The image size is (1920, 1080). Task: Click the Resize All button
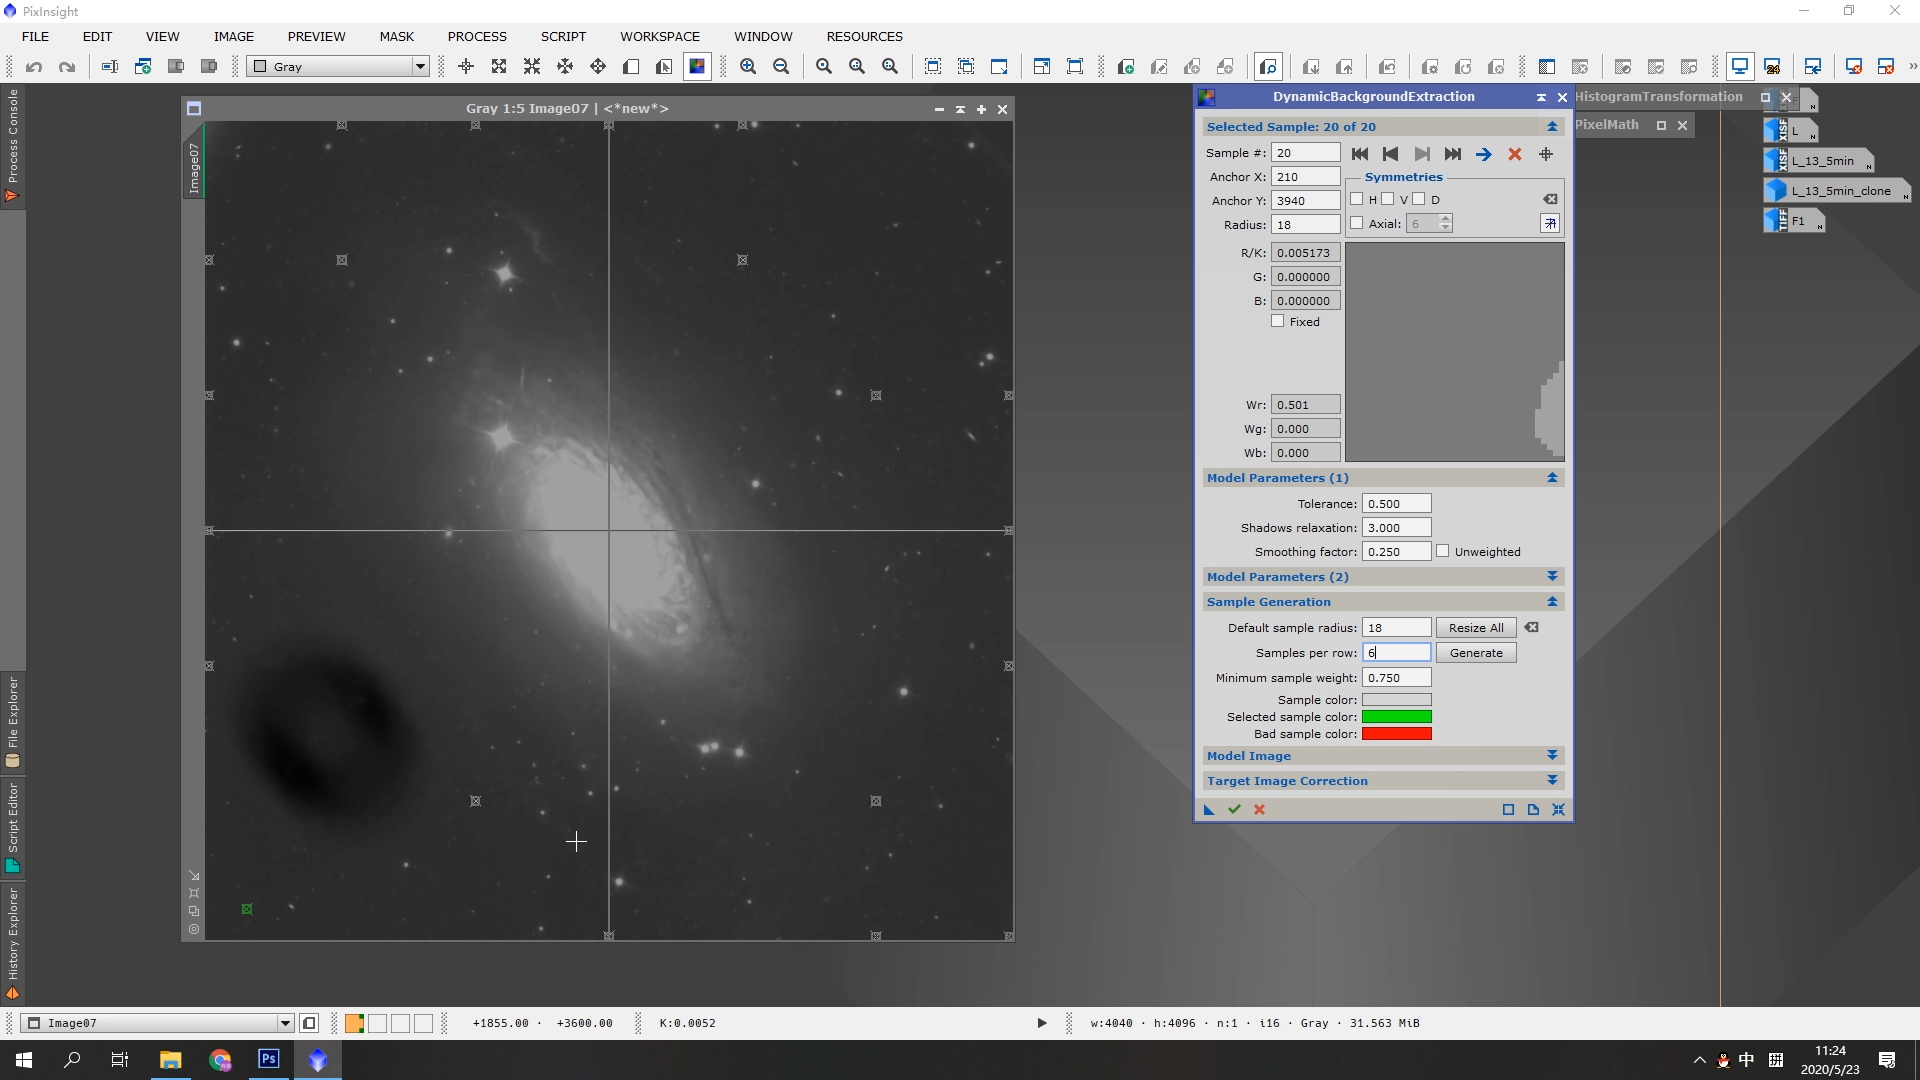(x=1476, y=628)
